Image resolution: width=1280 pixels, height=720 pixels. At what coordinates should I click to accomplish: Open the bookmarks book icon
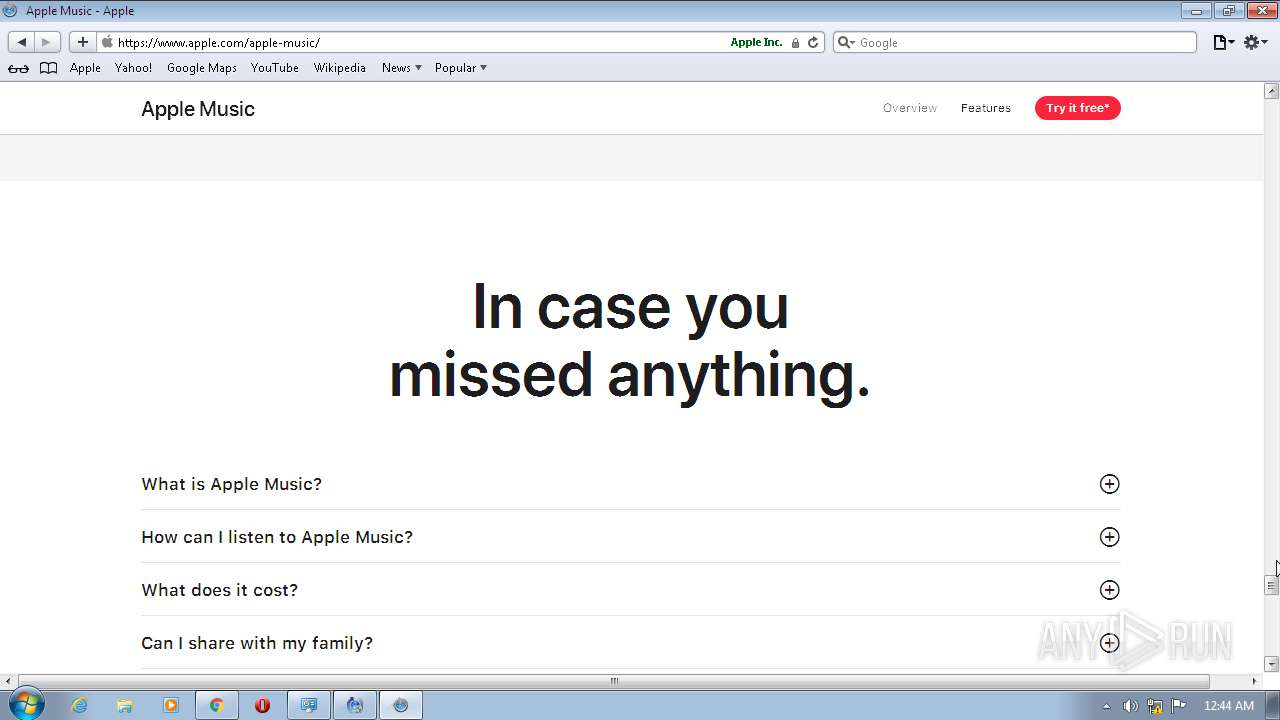tap(48, 68)
